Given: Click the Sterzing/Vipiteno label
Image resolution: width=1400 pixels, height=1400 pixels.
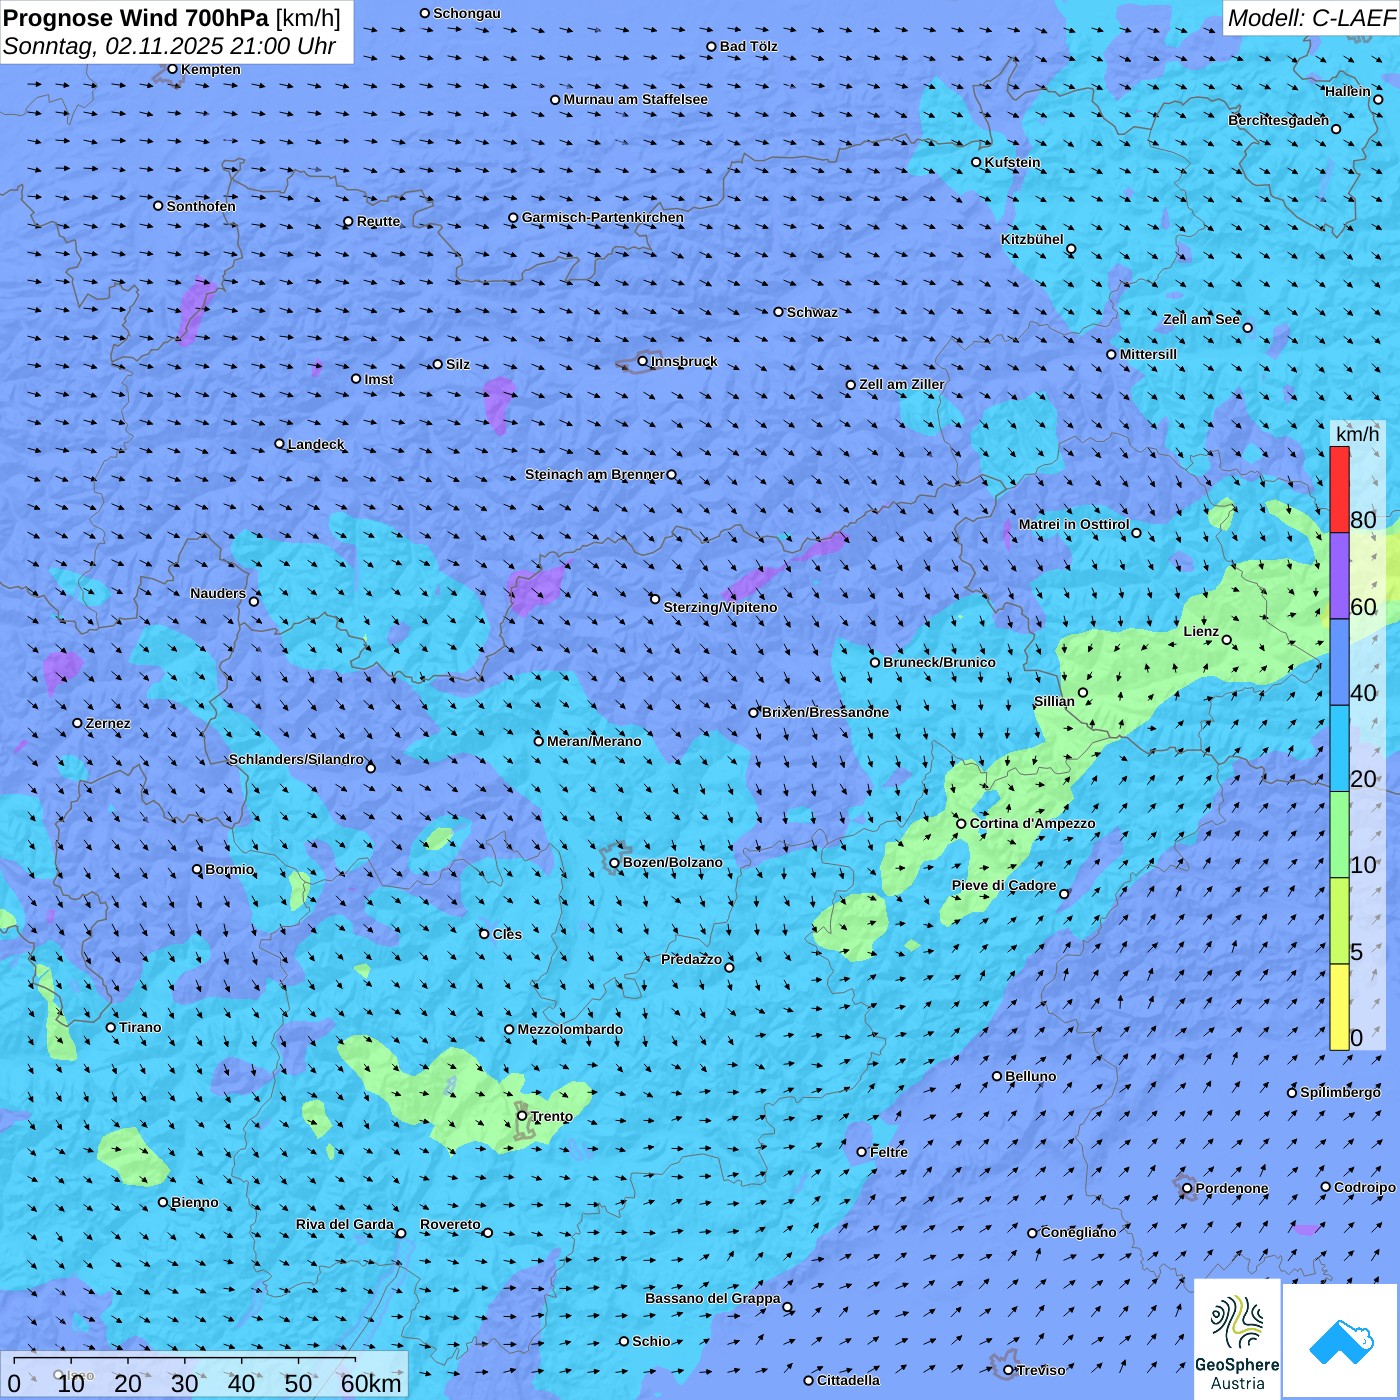Looking at the screenshot, I should click(720, 607).
